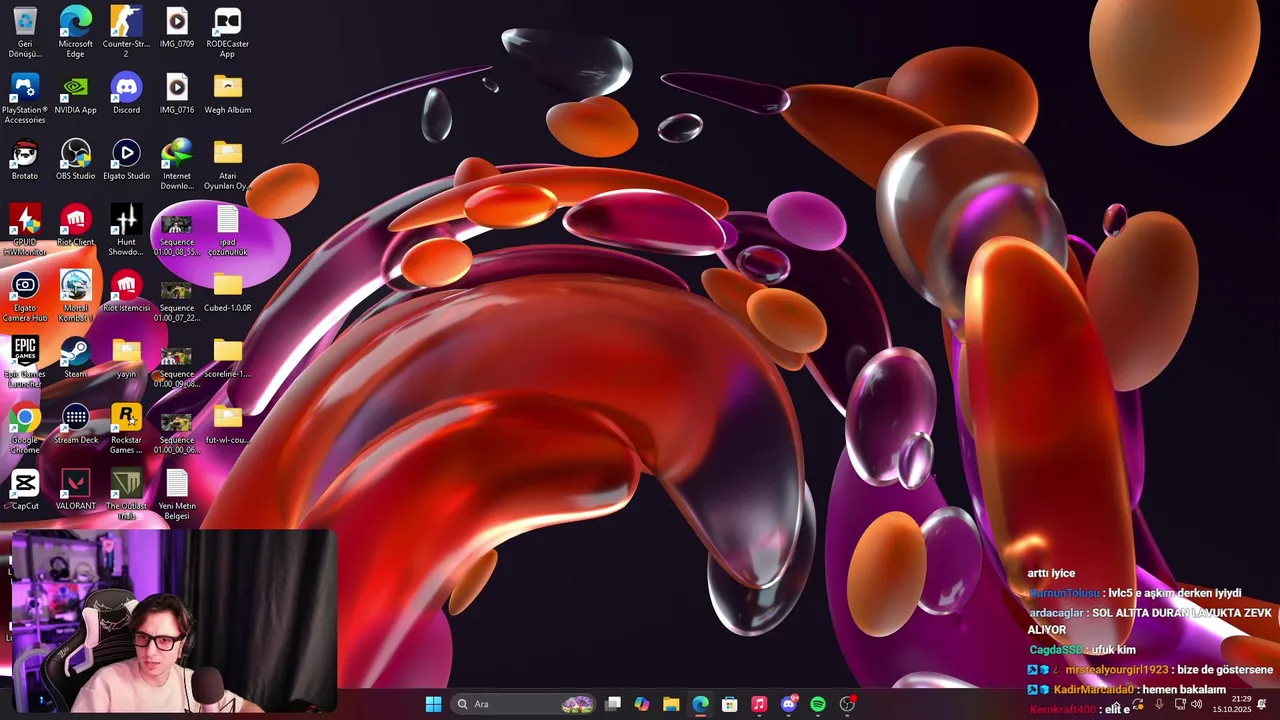
Task: Select the Outlast Trials shortcut
Action: [126, 494]
